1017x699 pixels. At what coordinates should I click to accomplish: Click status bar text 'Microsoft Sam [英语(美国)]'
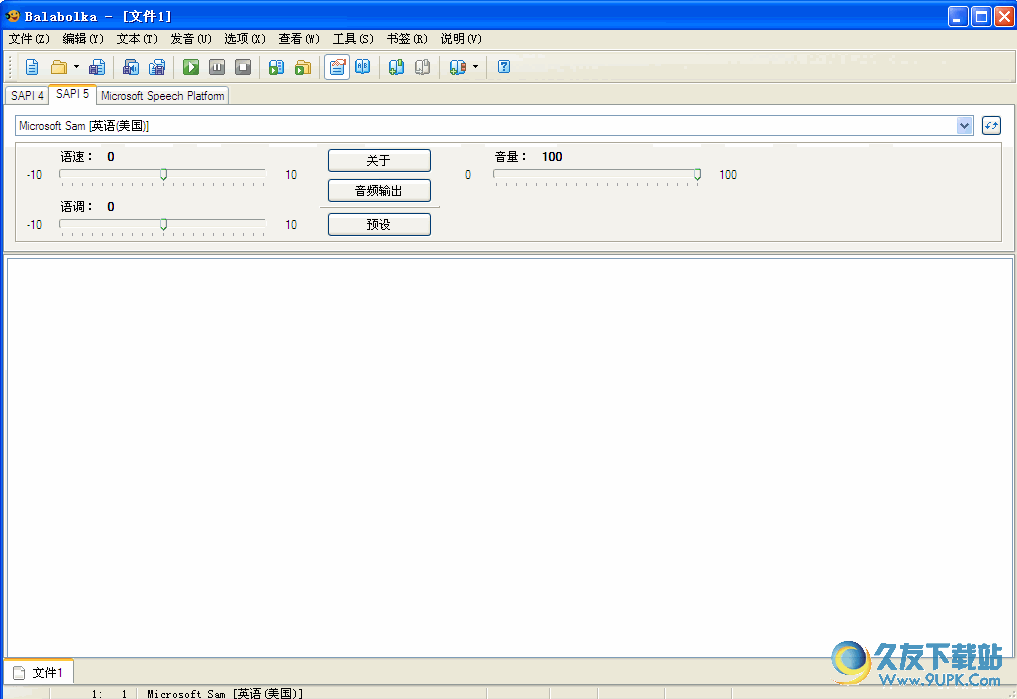[224, 694]
